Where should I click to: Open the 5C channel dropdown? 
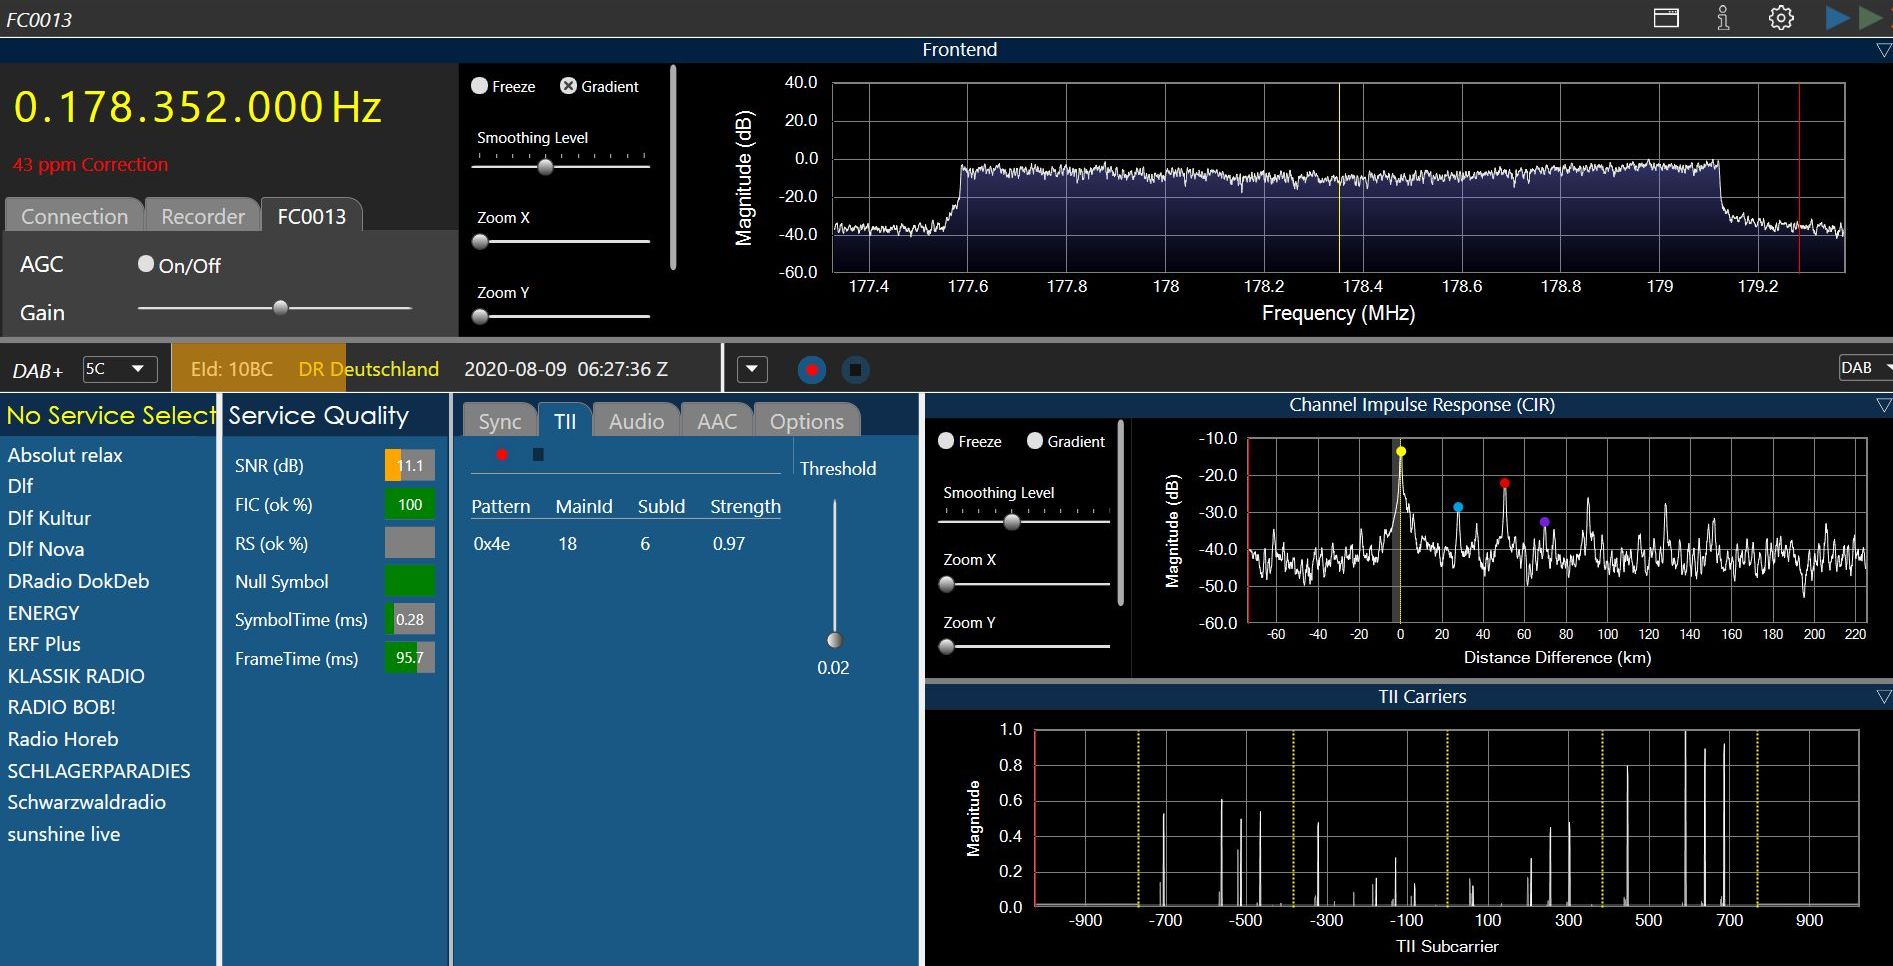(119, 369)
